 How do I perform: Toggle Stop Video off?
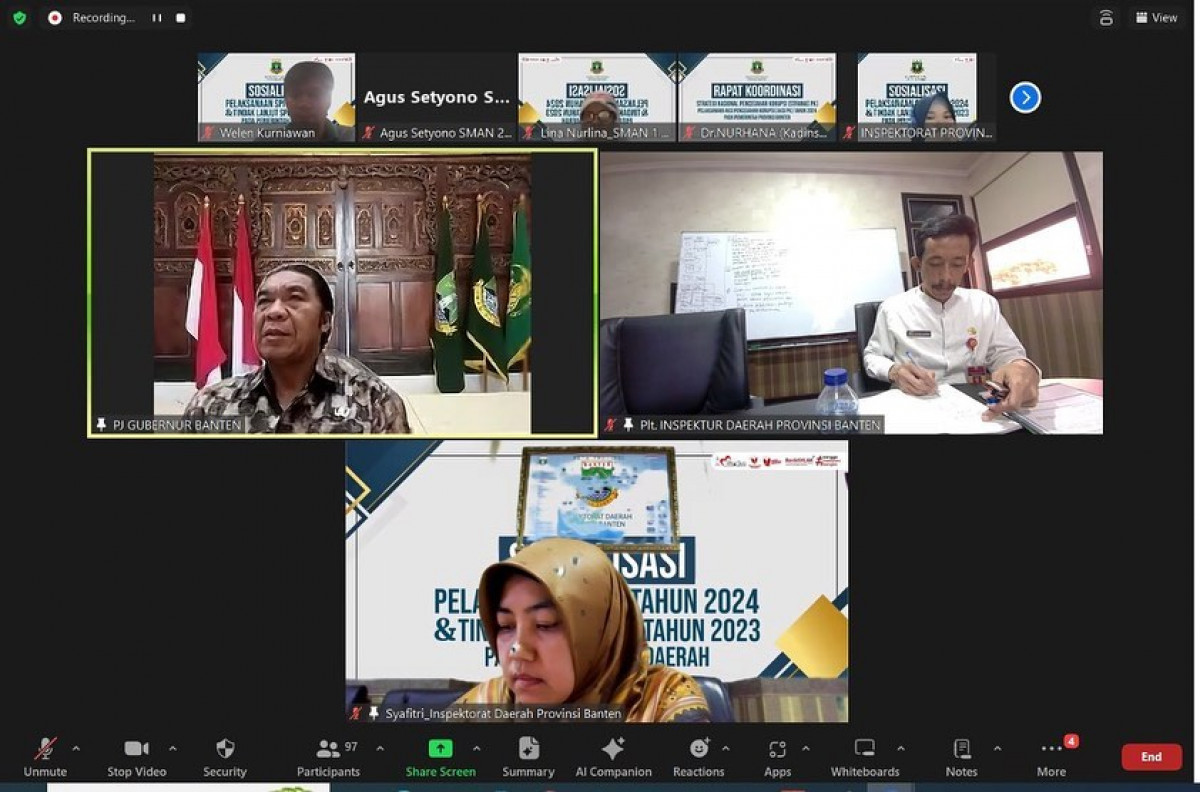[x=136, y=747]
